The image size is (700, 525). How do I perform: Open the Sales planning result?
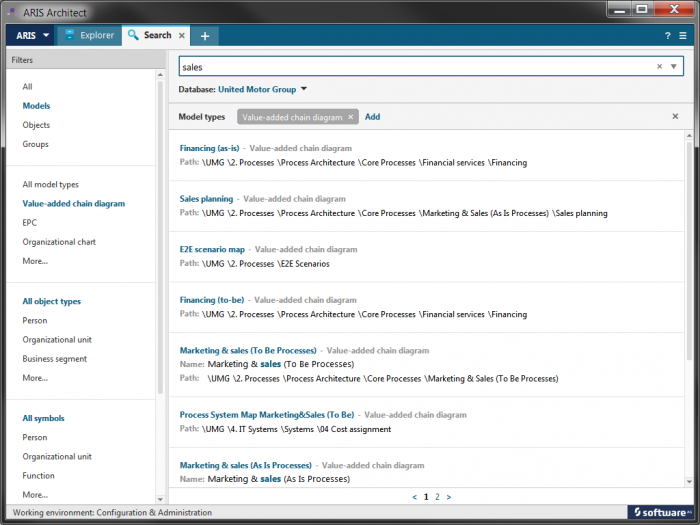(206, 199)
